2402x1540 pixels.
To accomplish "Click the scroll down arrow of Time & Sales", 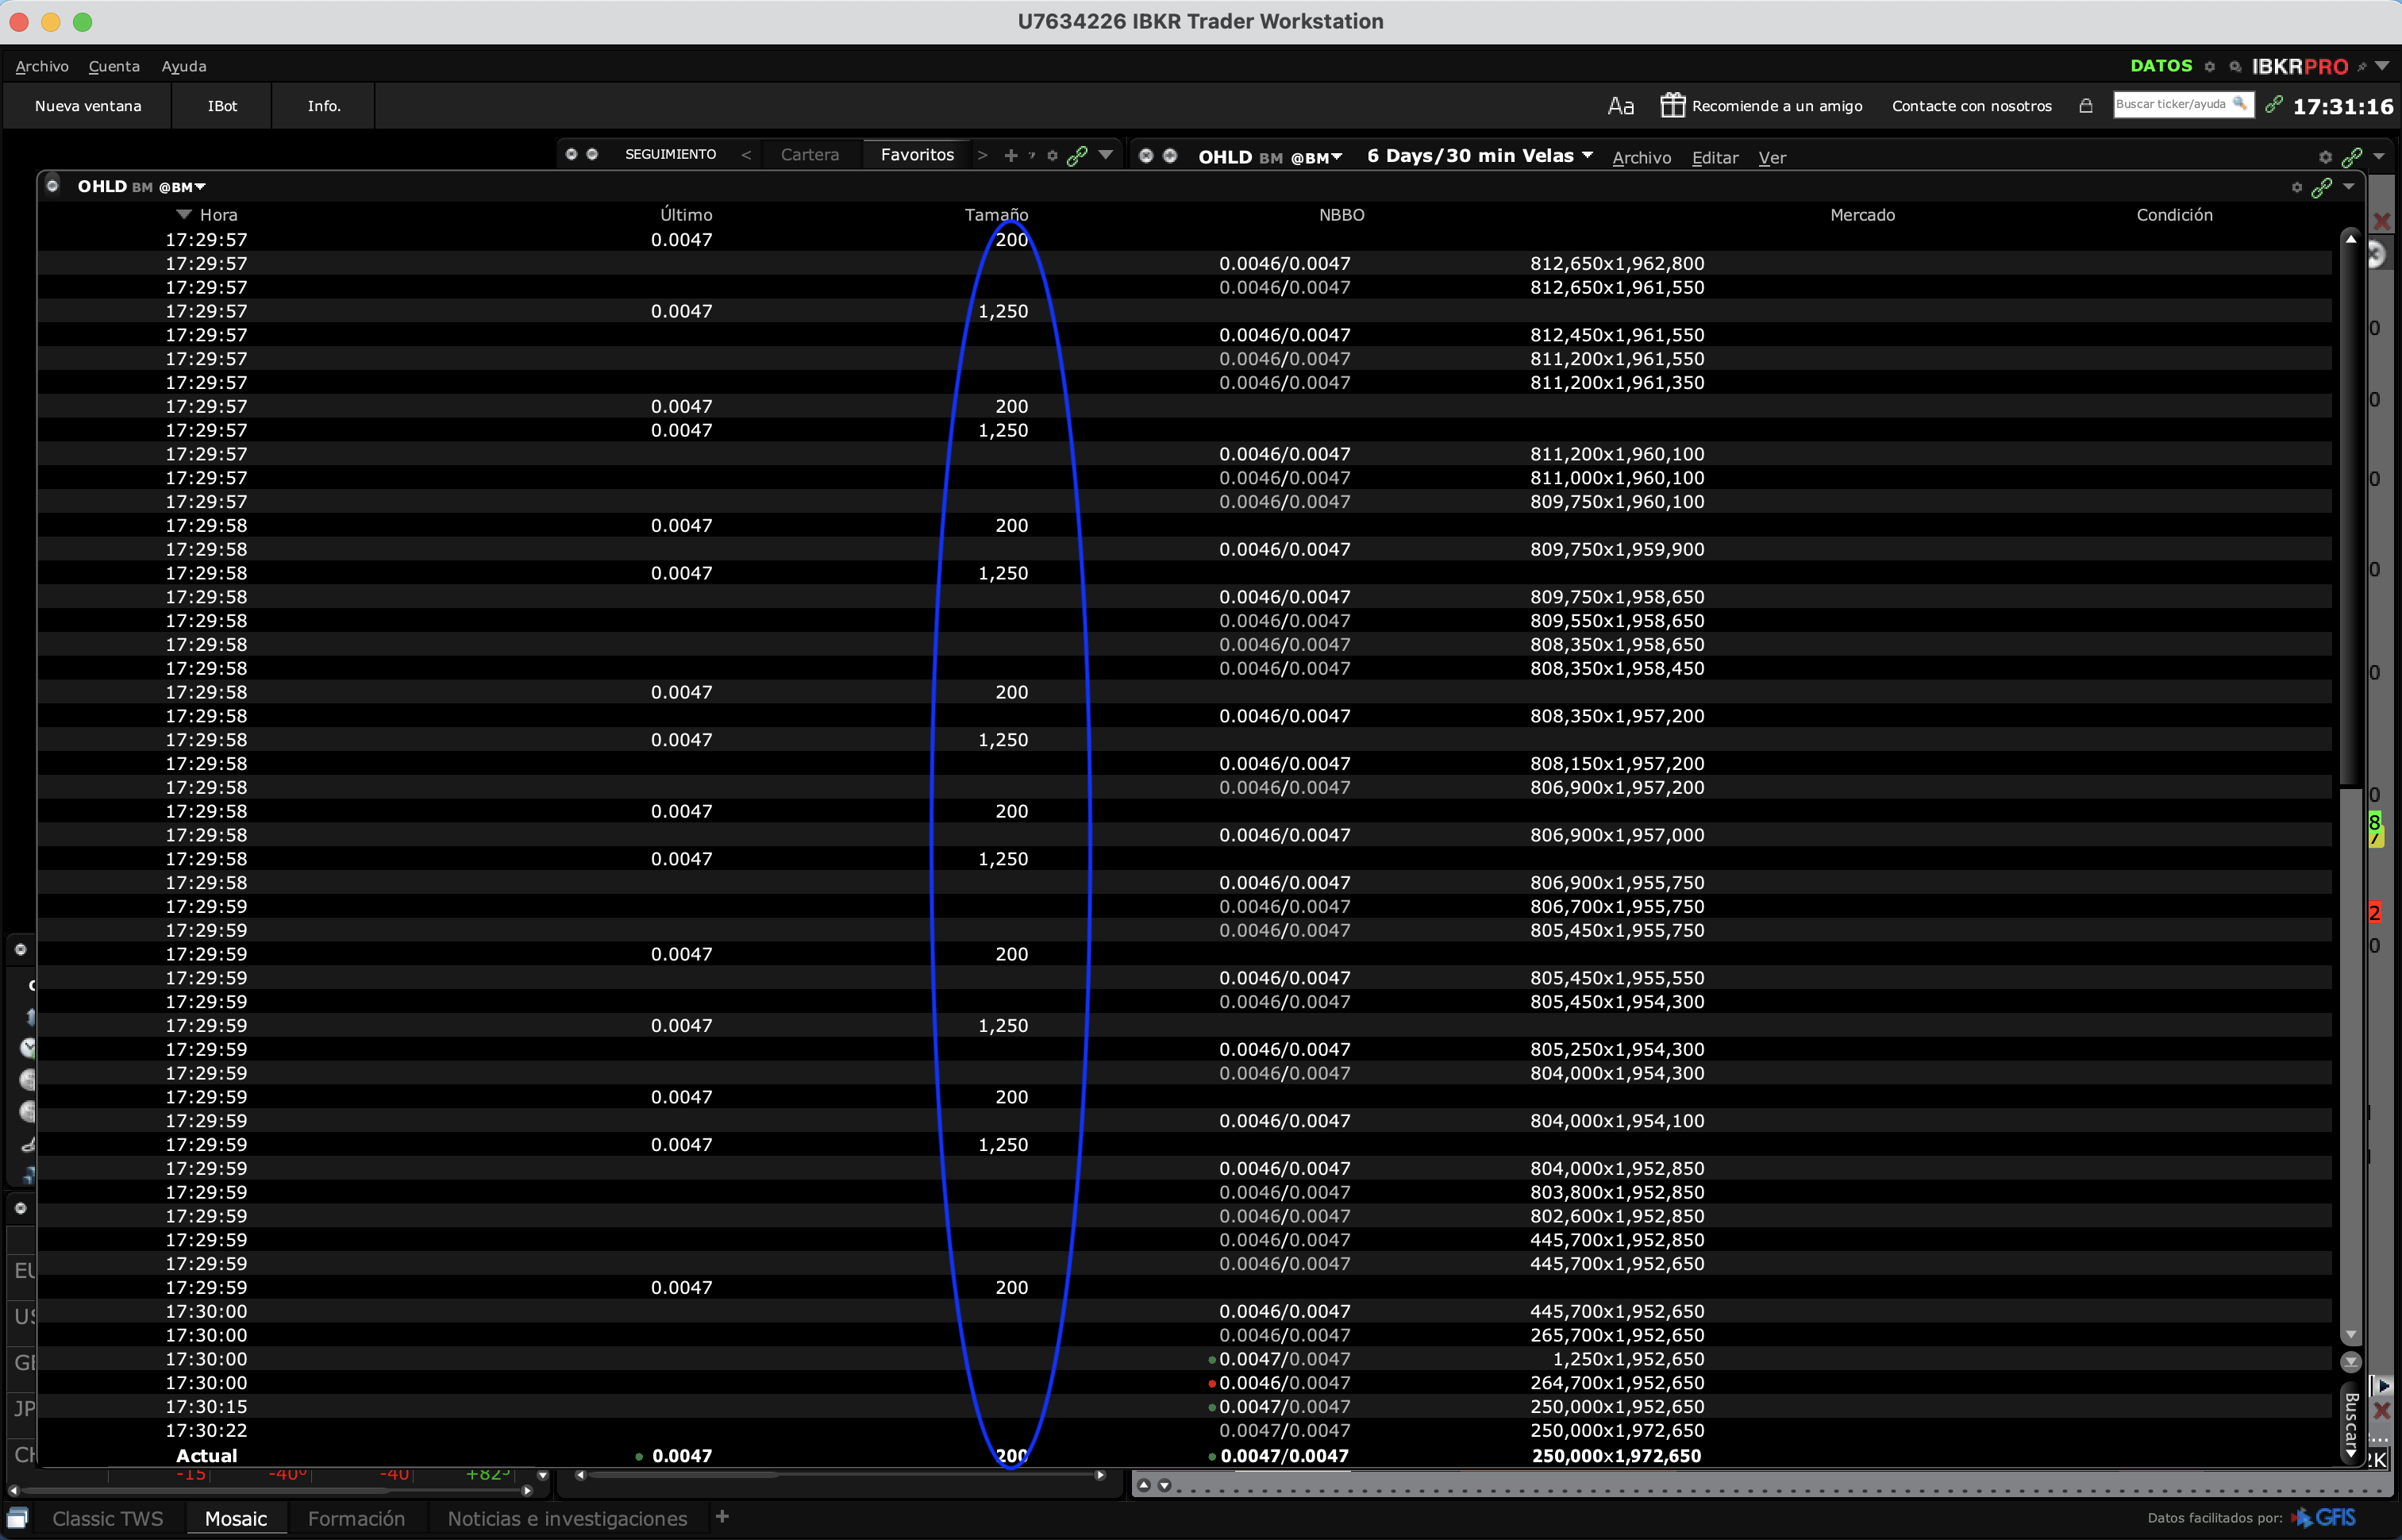I will click(2351, 1335).
